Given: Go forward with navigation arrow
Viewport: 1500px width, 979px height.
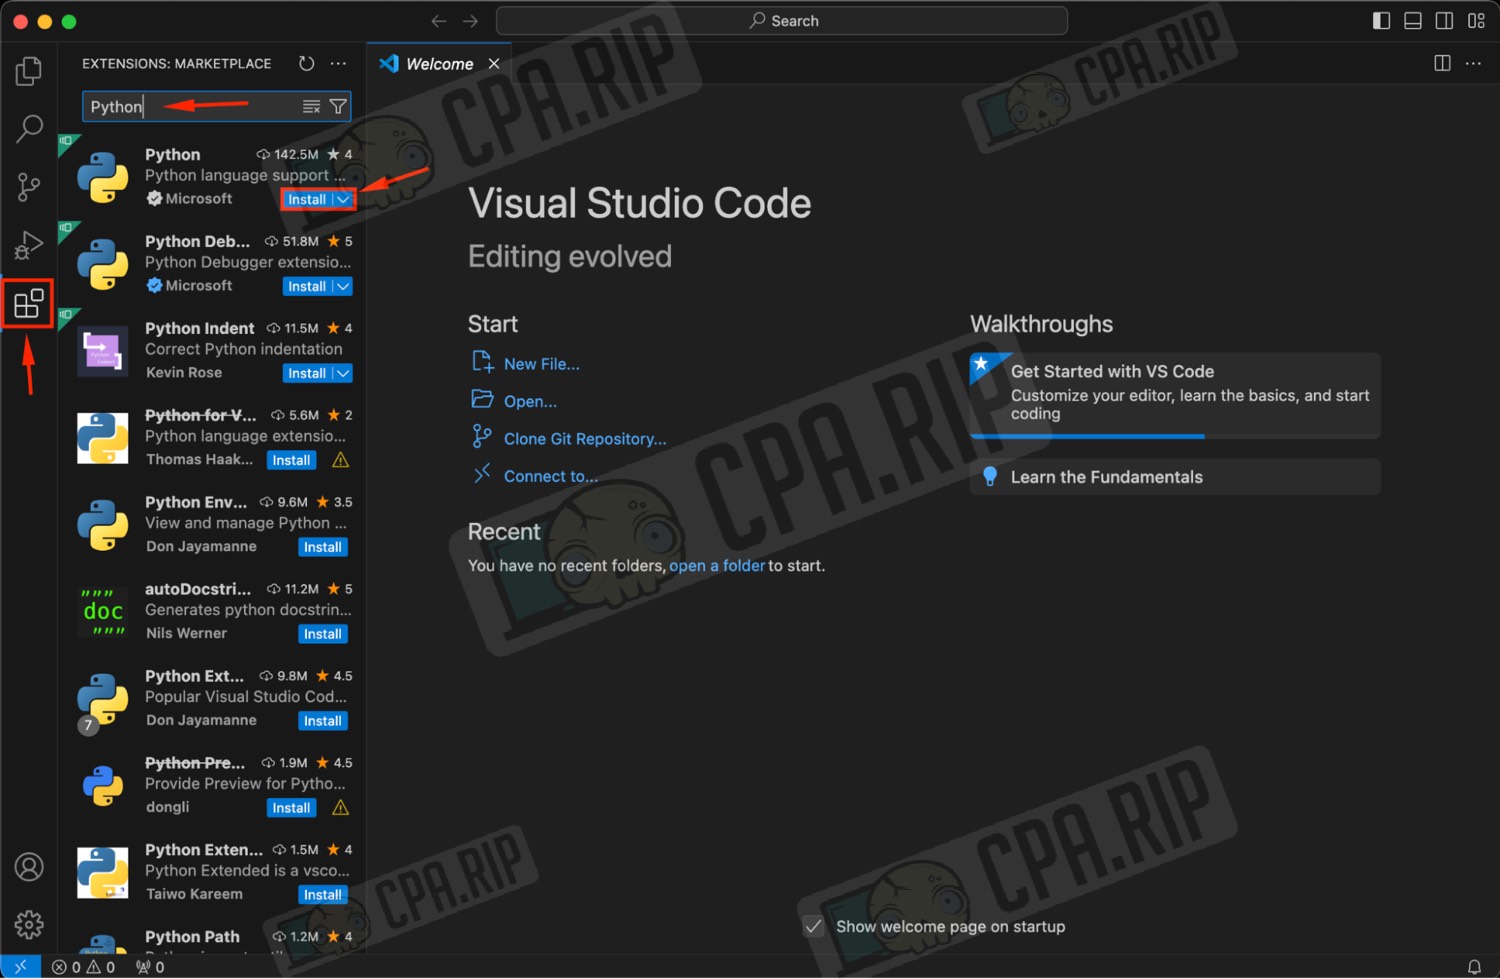Looking at the screenshot, I should [x=471, y=21].
